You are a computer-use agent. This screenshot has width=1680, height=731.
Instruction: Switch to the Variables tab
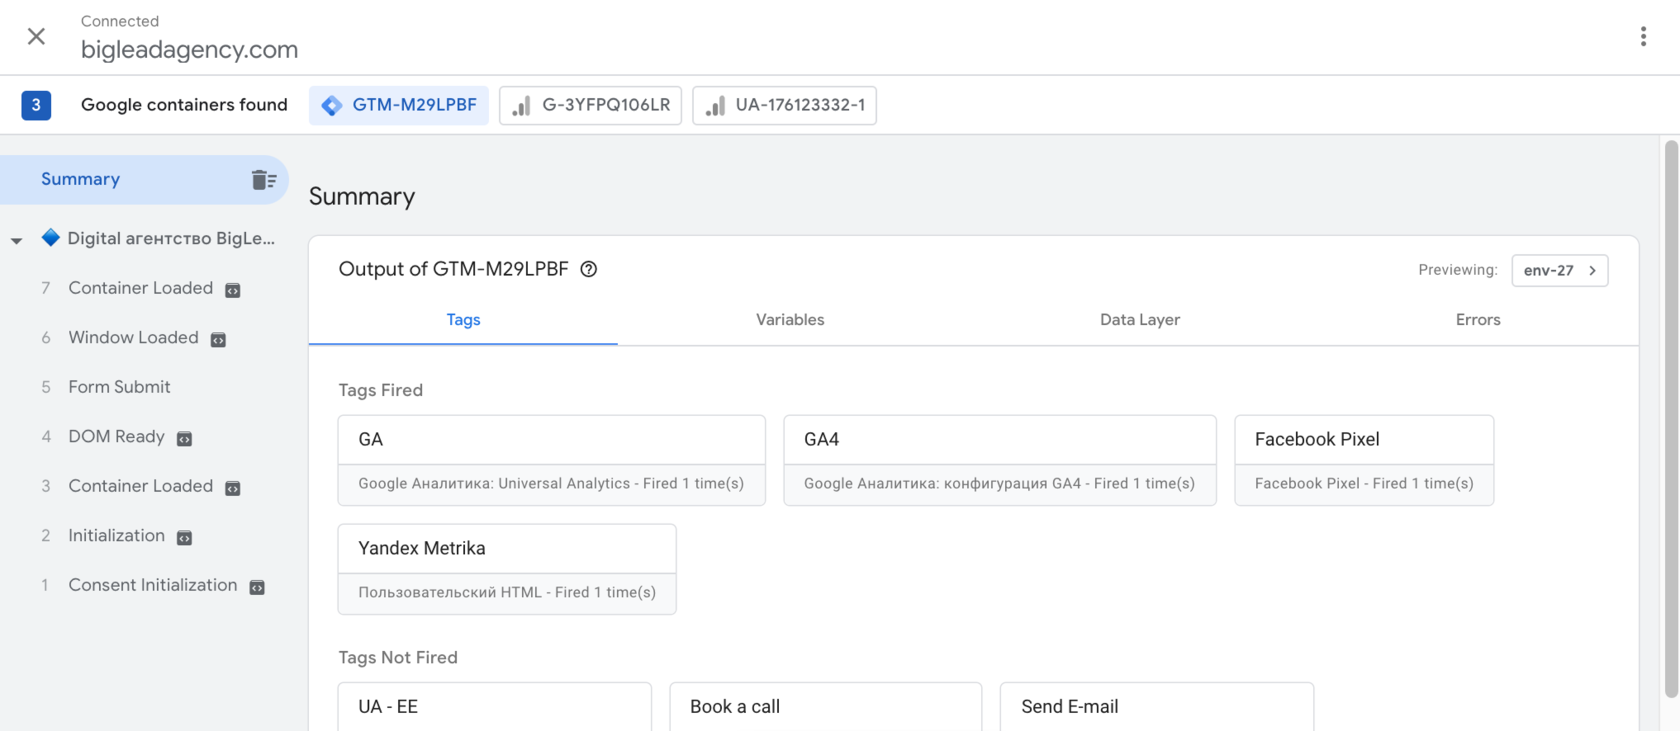coord(790,320)
